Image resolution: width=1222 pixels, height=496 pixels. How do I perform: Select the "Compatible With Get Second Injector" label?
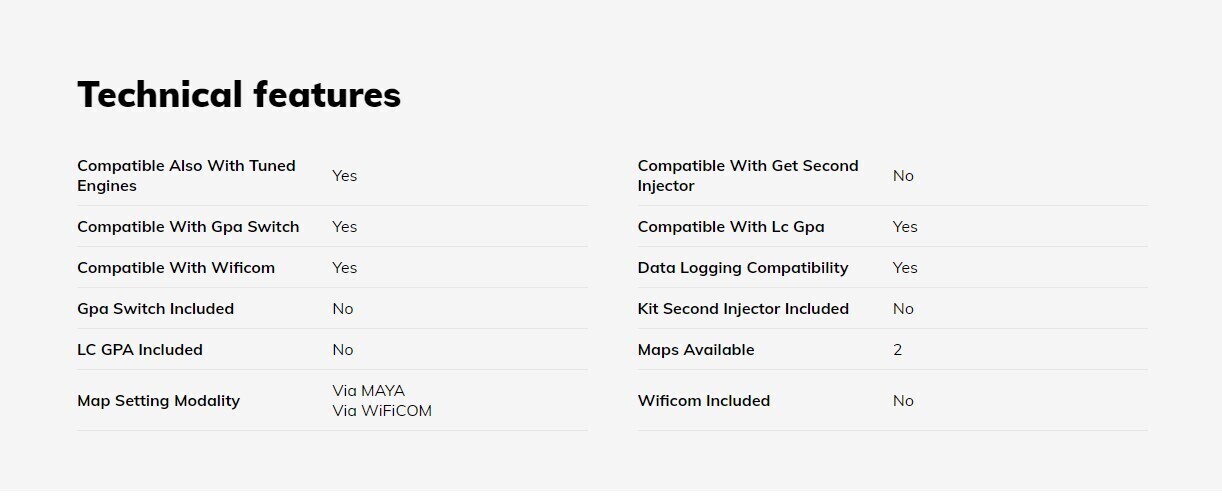748,176
